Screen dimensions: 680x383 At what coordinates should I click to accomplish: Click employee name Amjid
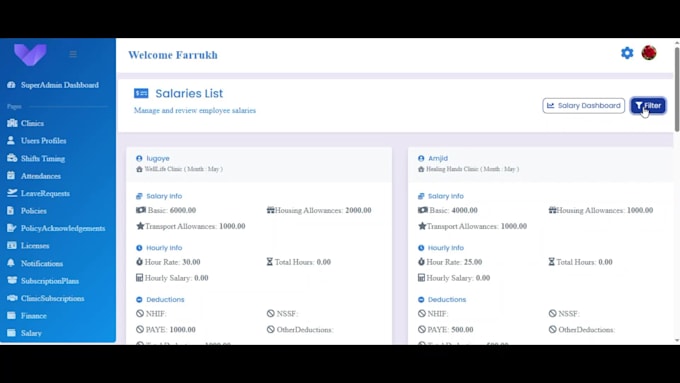click(x=438, y=158)
